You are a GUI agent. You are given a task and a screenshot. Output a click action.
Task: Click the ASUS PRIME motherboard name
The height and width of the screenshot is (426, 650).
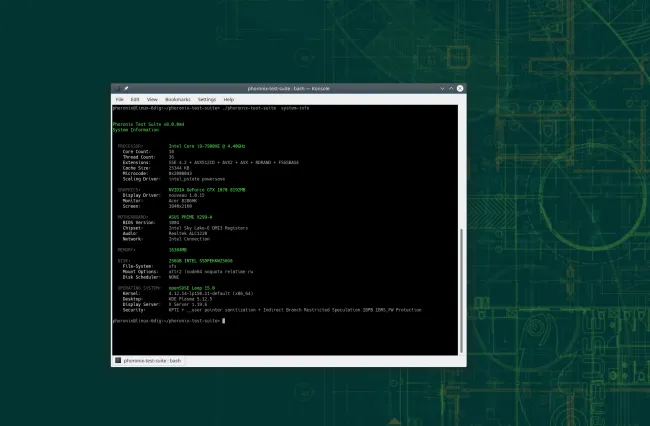click(190, 217)
